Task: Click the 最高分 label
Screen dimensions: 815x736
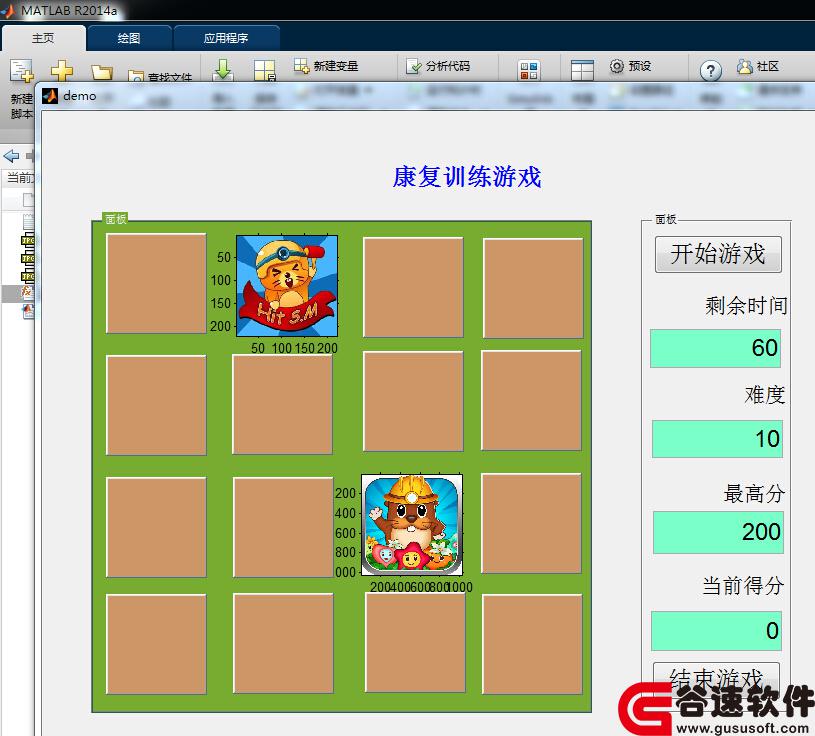Action: (754, 493)
